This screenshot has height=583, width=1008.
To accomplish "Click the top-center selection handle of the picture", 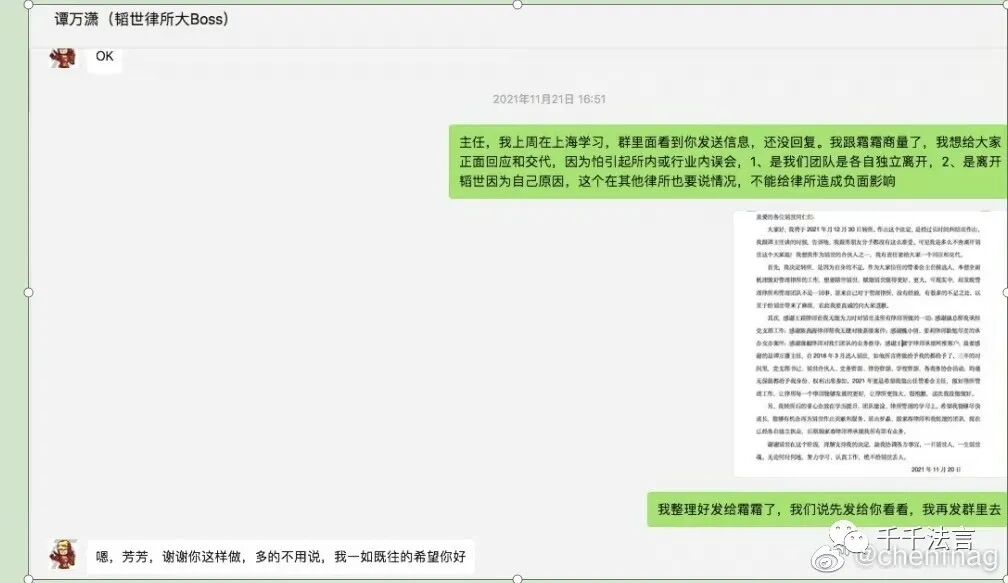I will tap(518, 4).
